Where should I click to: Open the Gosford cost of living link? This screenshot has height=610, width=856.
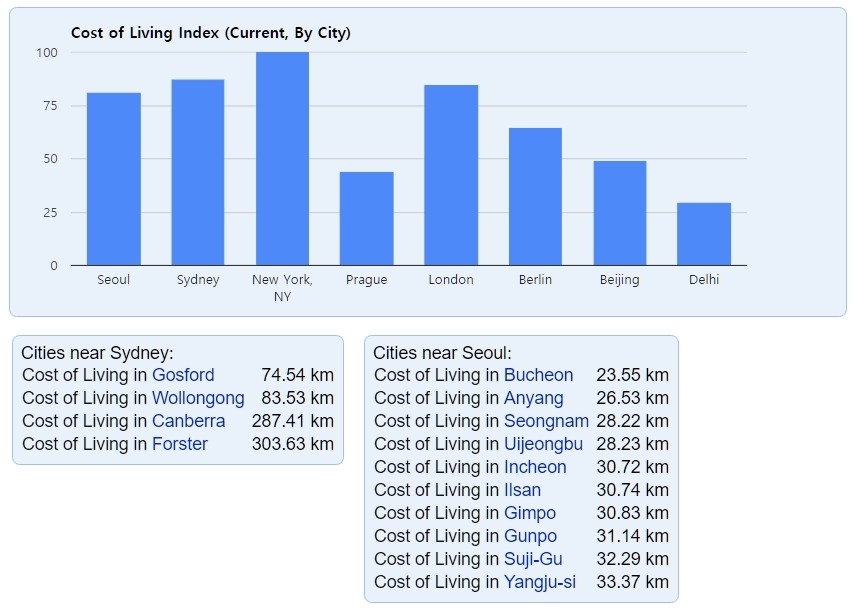click(183, 375)
